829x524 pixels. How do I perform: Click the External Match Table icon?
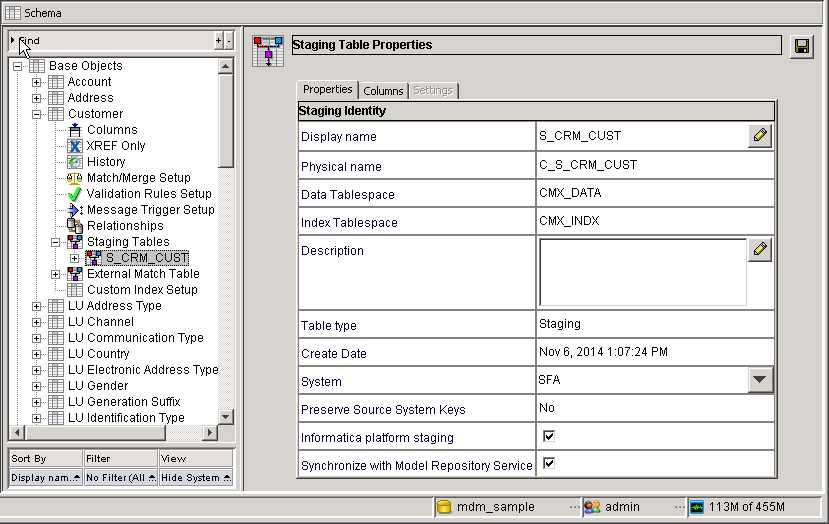pos(75,274)
